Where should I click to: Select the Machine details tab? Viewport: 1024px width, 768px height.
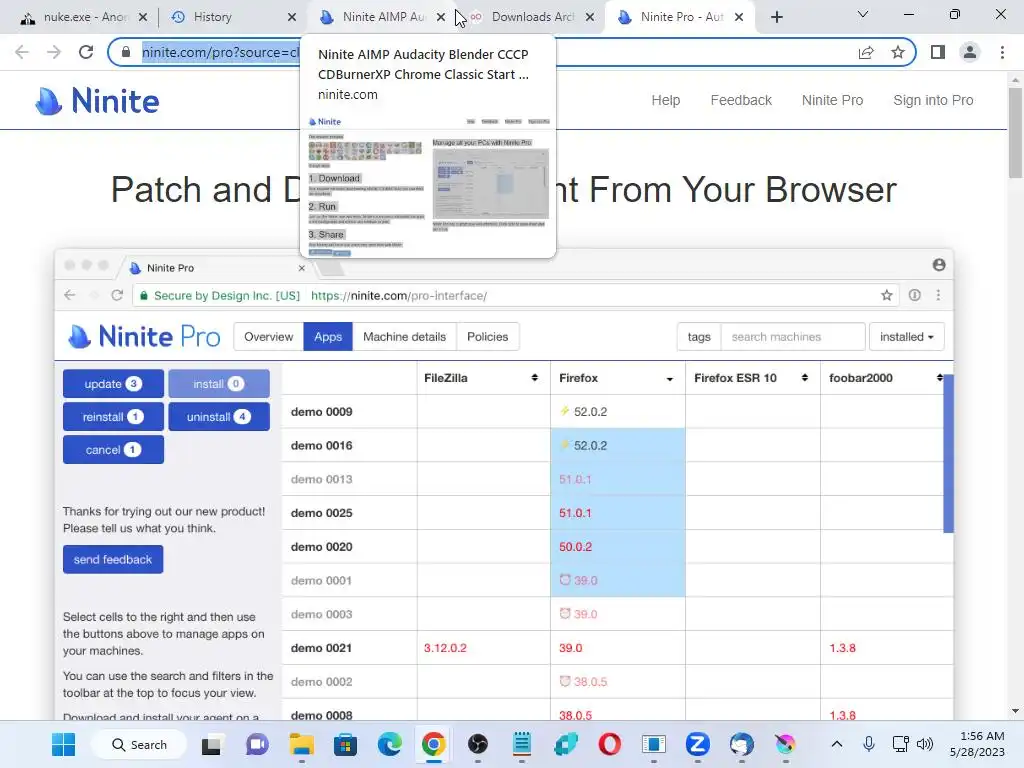tap(404, 337)
